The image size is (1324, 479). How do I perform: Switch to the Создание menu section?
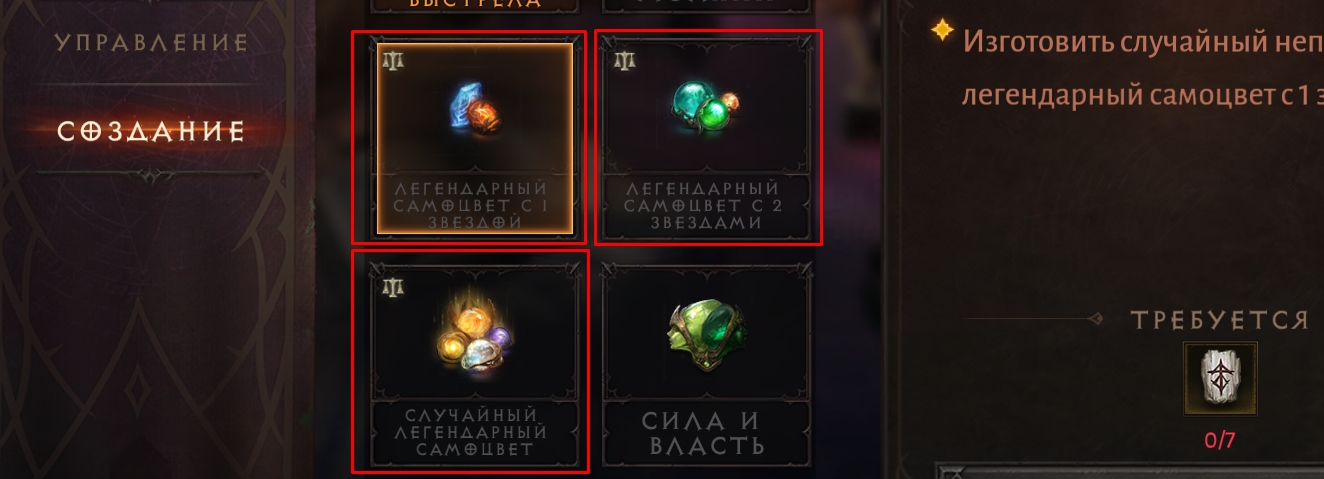[151, 132]
